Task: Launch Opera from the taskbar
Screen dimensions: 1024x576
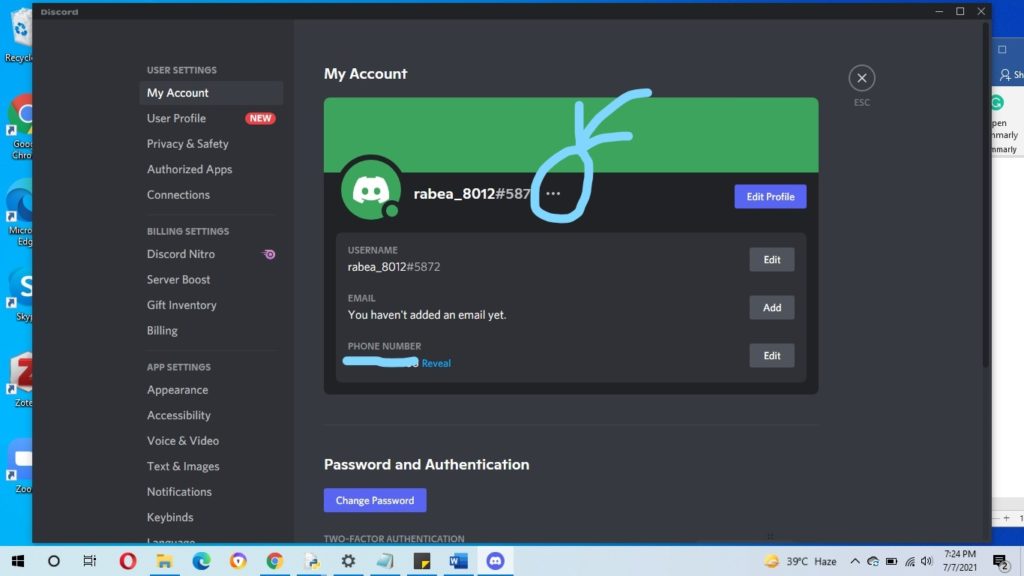Action: (x=127, y=561)
